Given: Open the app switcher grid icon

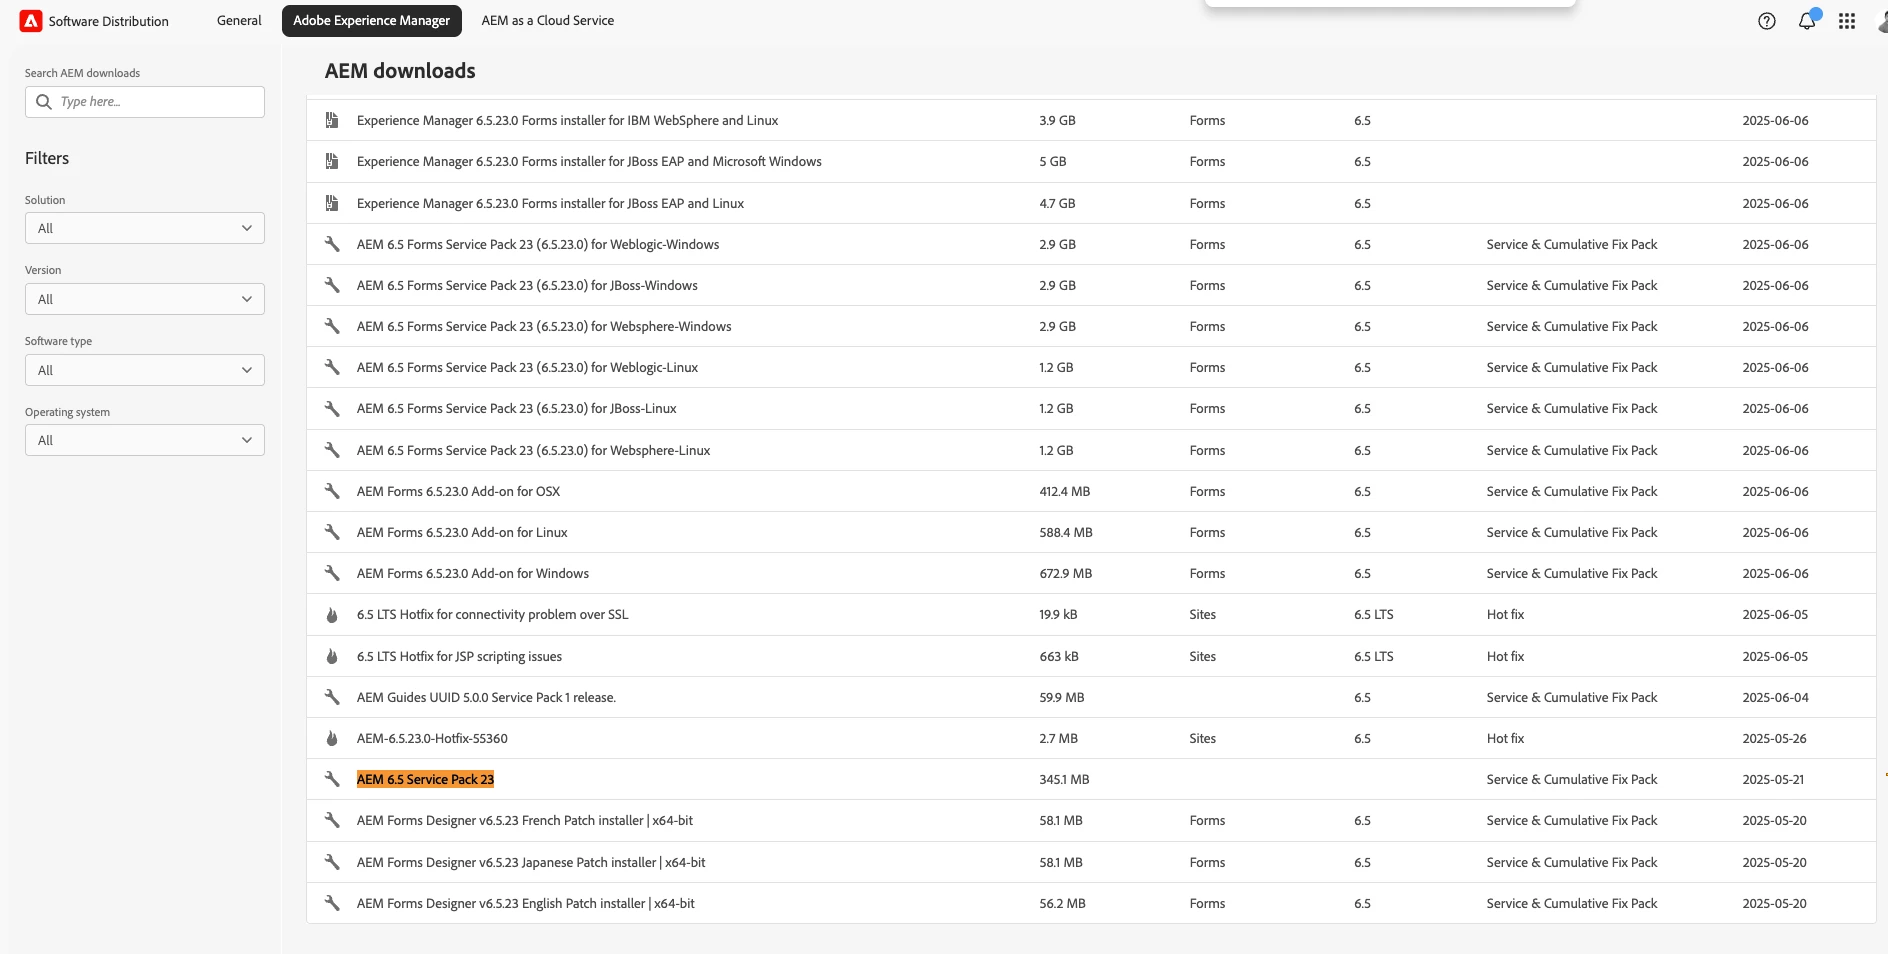Looking at the screenshot, I should tap(1847, 21).
